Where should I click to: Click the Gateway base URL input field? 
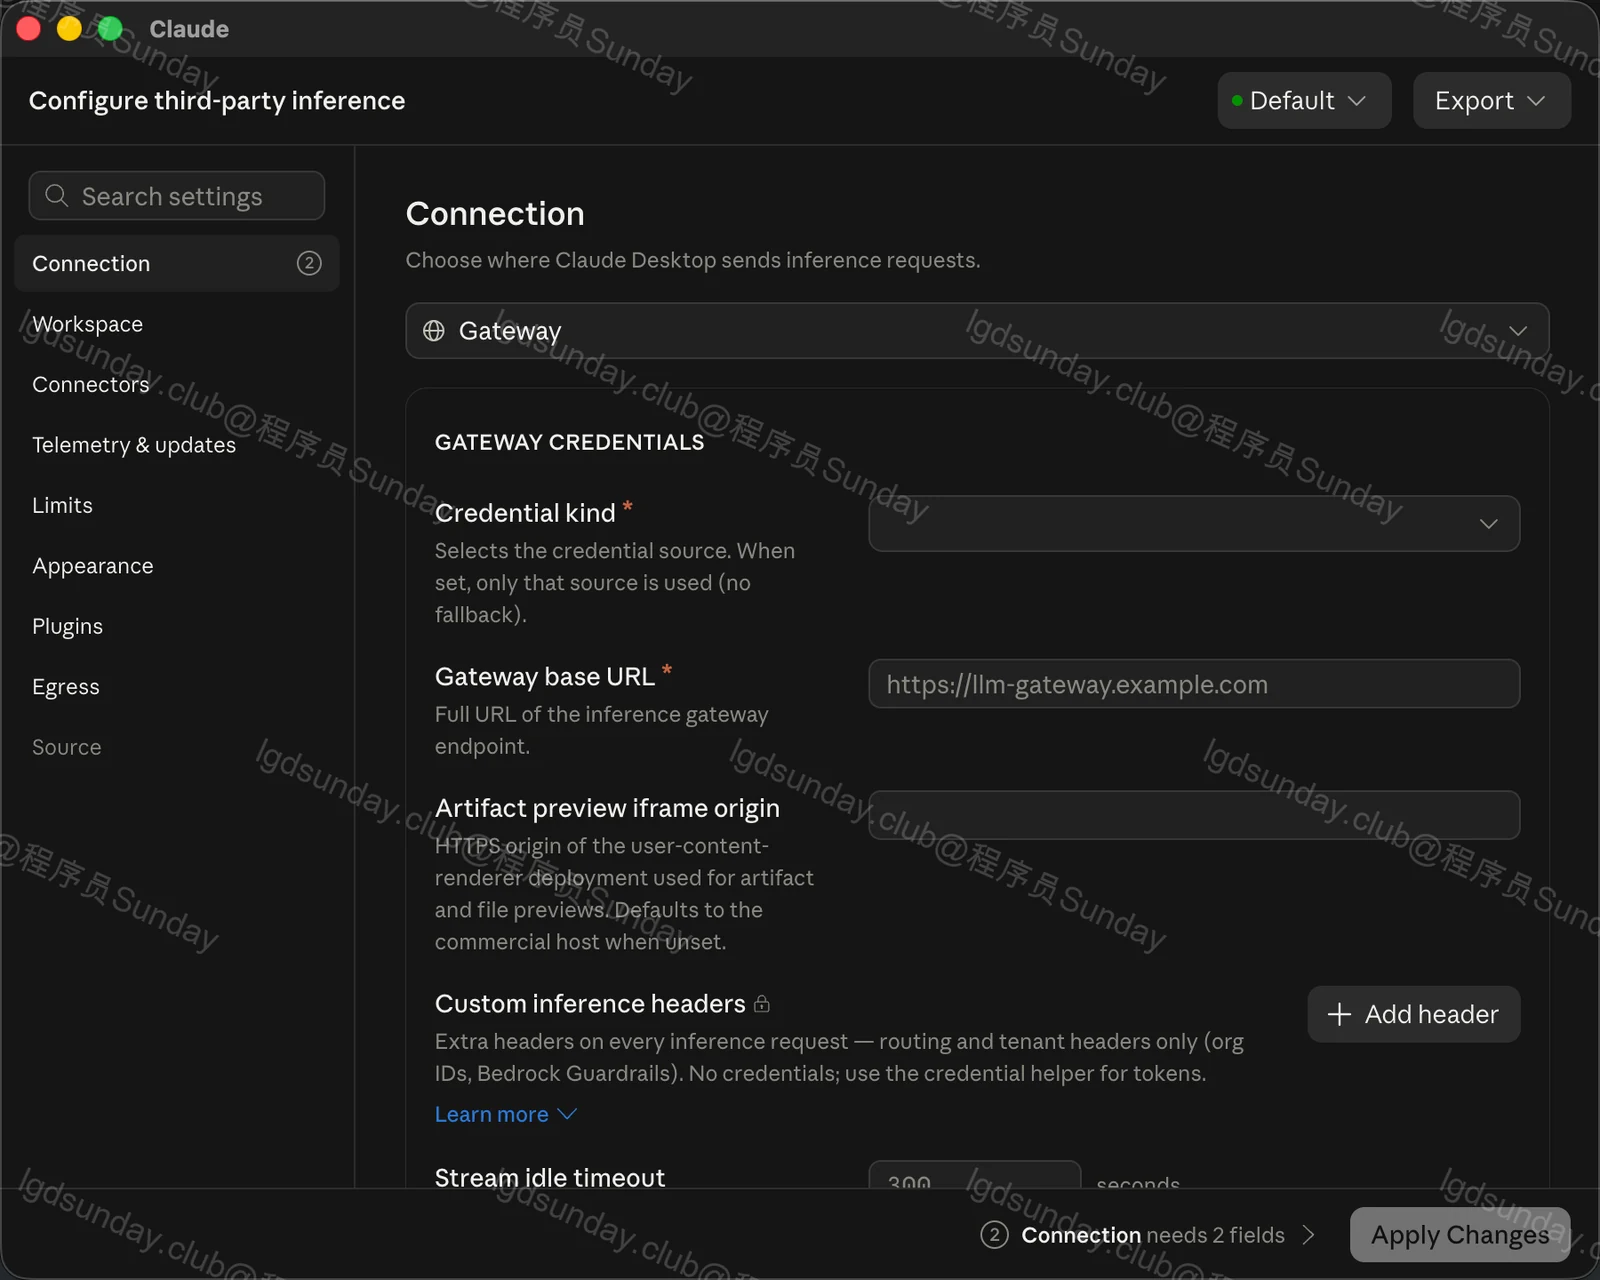click(1194, 684)
